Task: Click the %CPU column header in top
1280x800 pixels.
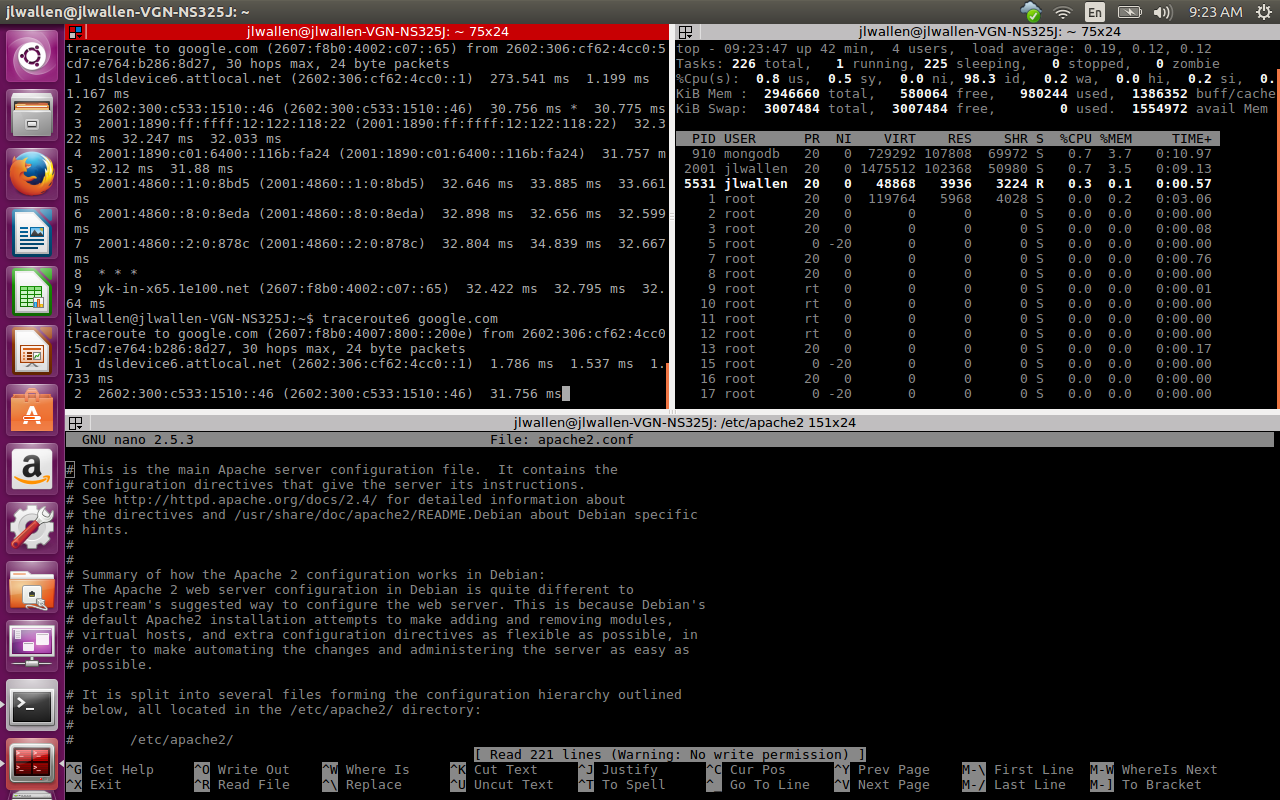Action: 1076,139
